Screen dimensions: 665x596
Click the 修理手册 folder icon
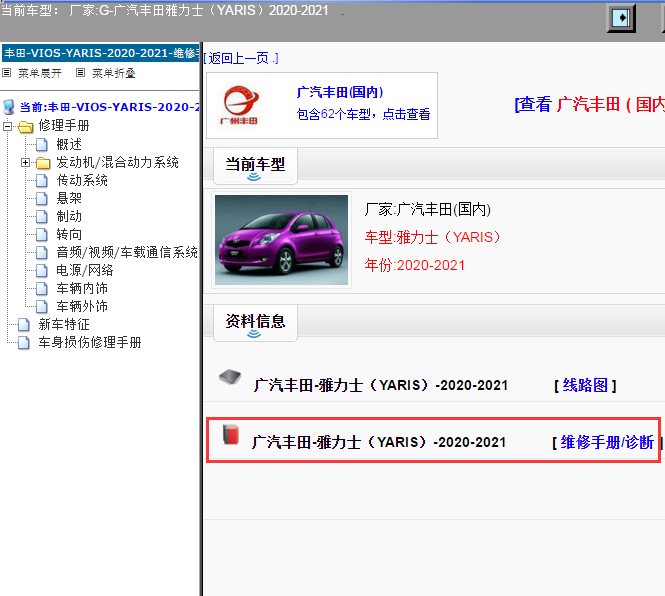tap(25, 126)
